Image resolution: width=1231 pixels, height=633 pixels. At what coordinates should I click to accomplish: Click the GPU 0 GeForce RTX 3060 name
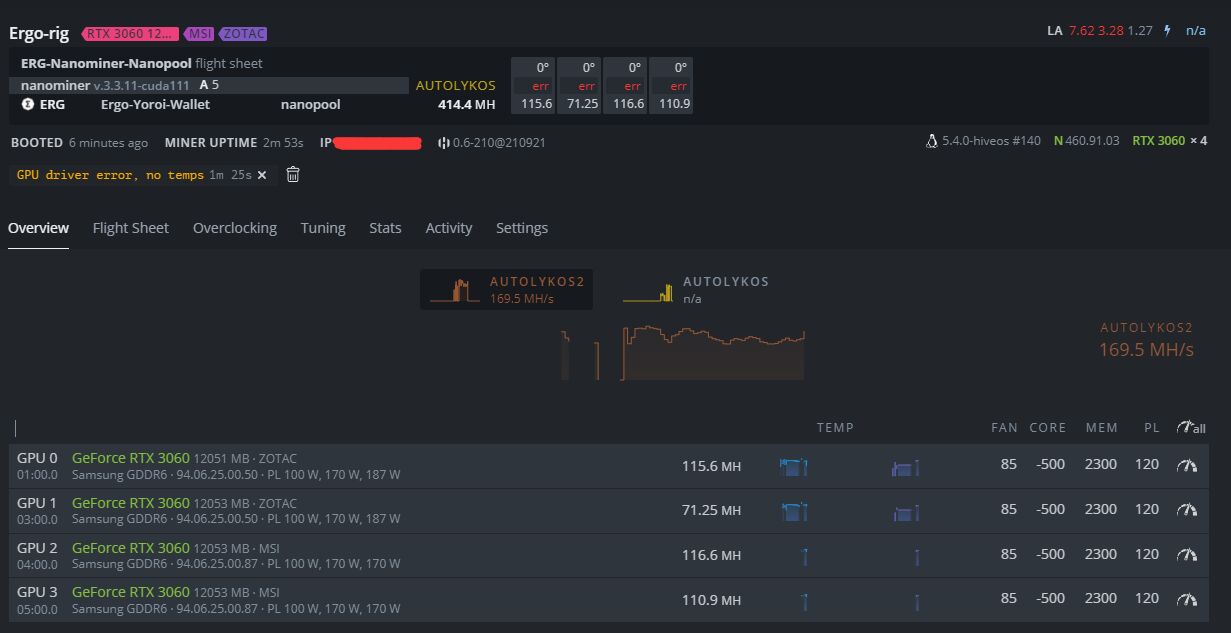point(130,458)
